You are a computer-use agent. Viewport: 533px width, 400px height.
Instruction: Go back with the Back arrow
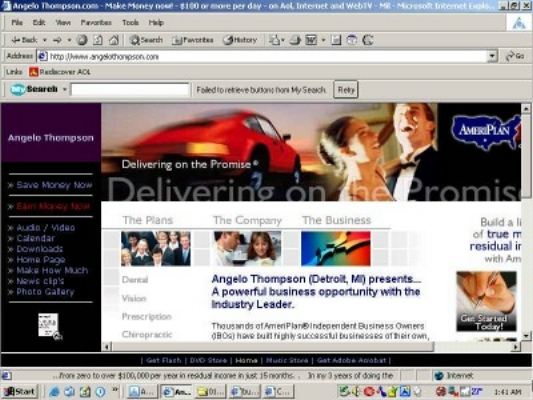click(x=24, y=40)
